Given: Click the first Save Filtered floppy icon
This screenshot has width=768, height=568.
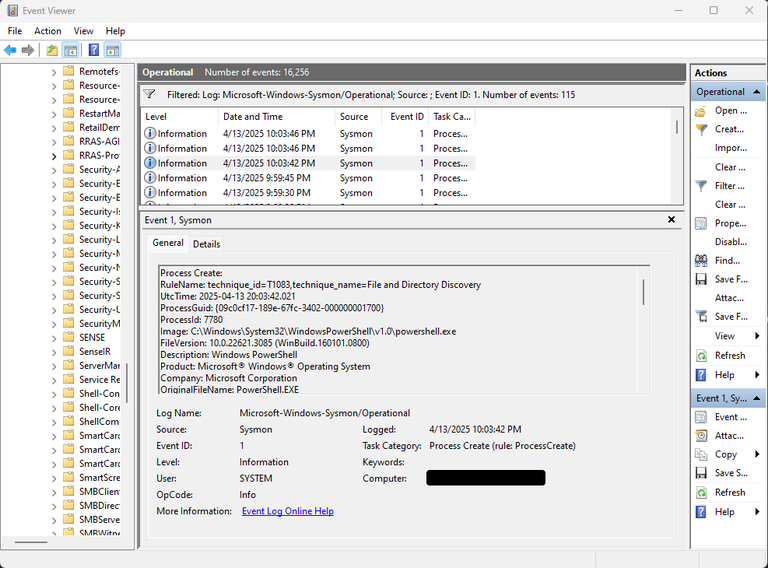Looking at the screenshot, I should click(701, 279).
